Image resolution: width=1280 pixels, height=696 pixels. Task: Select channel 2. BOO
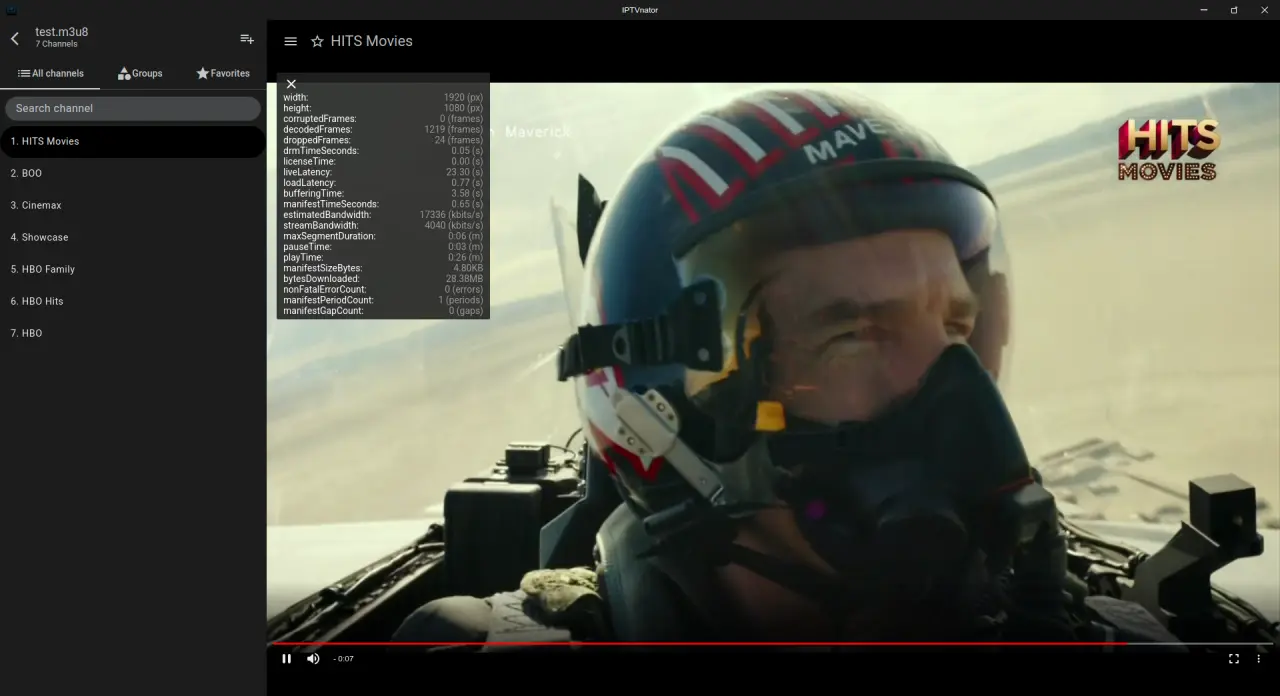(x=133, y=173)
